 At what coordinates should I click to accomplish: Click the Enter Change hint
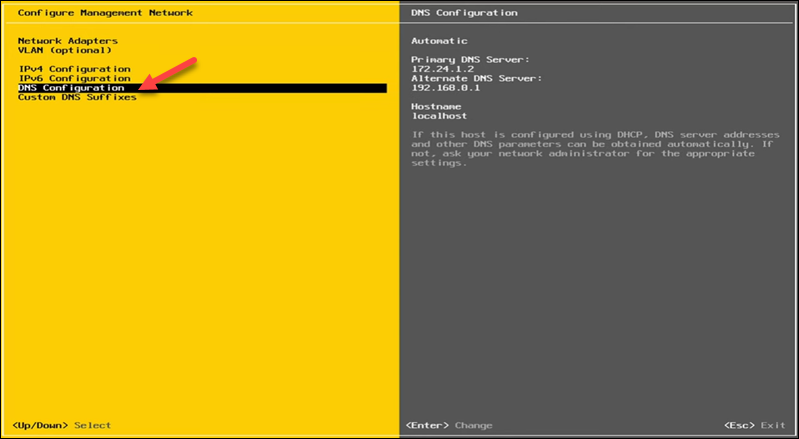[x=449, y=425]
